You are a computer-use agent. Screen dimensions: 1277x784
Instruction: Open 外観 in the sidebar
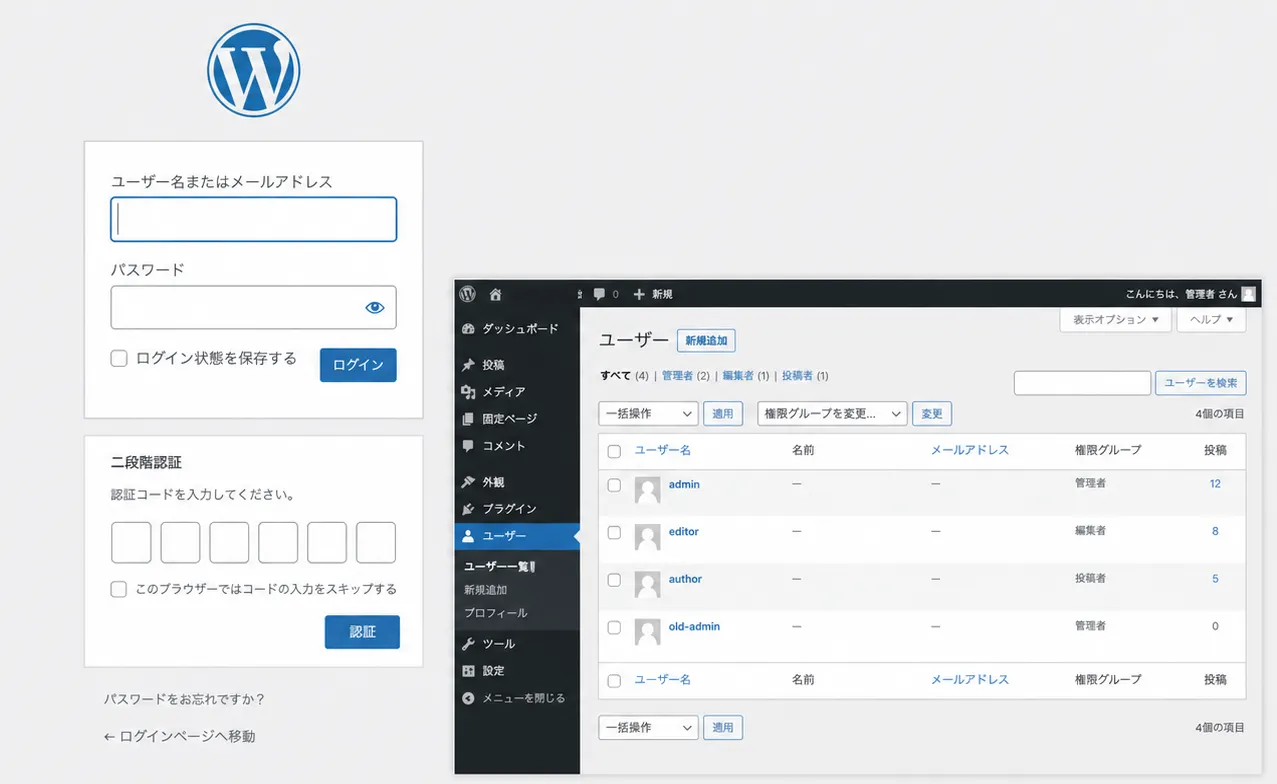click(x=517, y=482)
